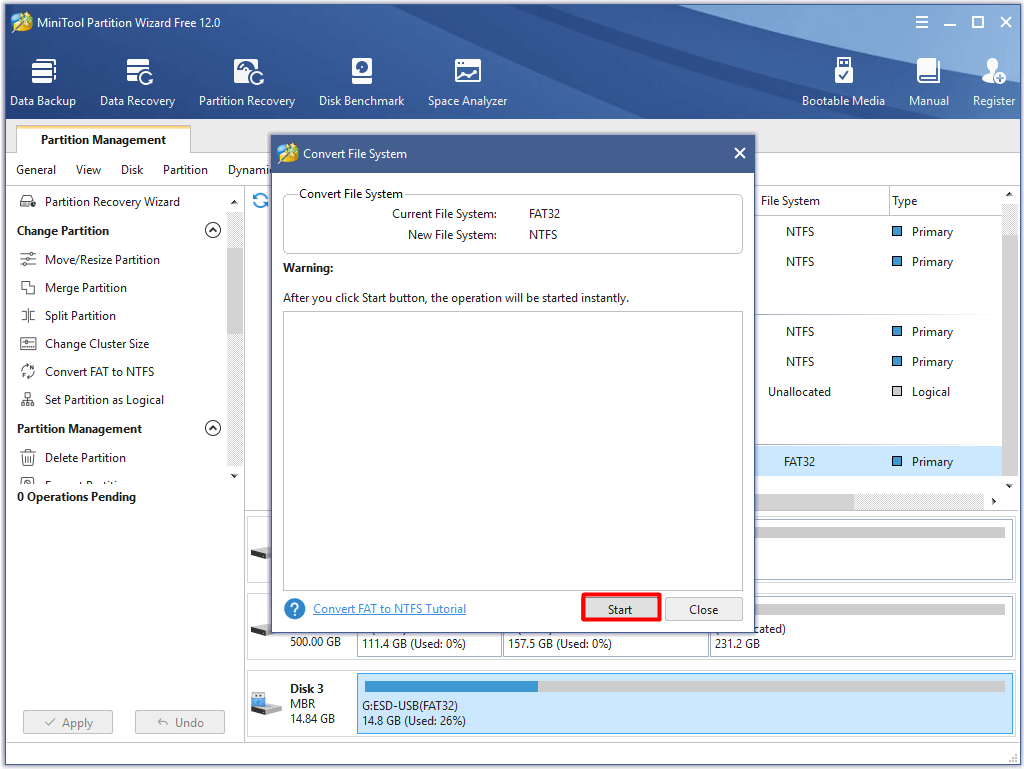1024x769 pixels.
Task: Open the Data Backup tool
Action: point(43,82)
